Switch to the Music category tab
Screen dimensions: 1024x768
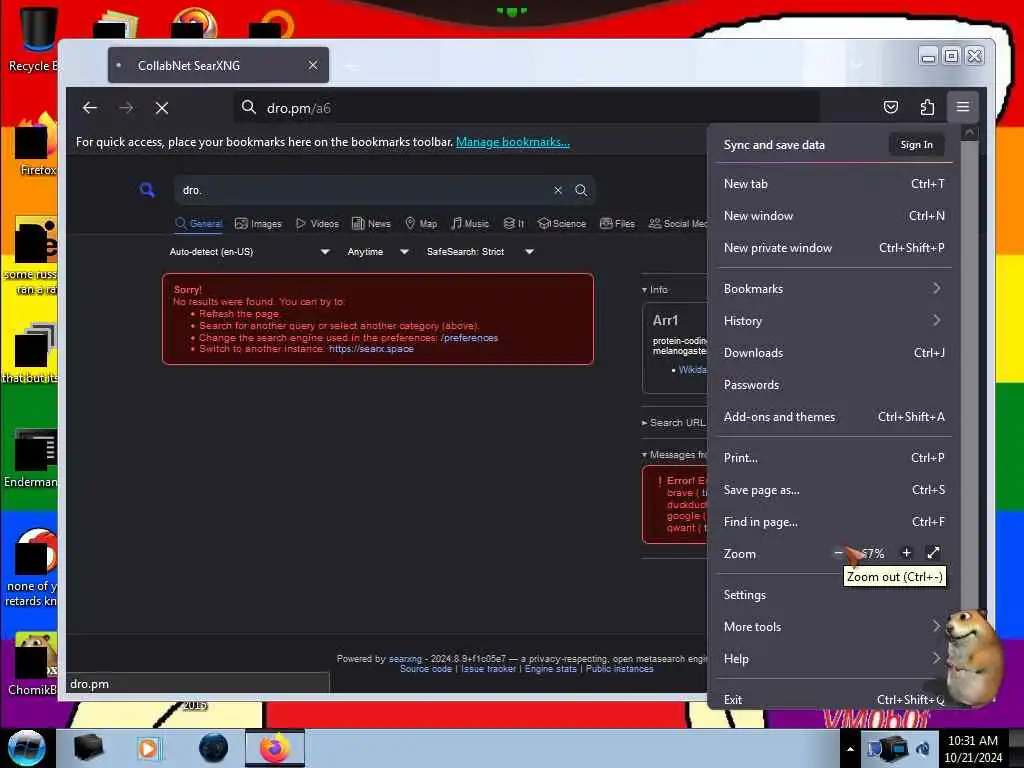tap(470, 223)
